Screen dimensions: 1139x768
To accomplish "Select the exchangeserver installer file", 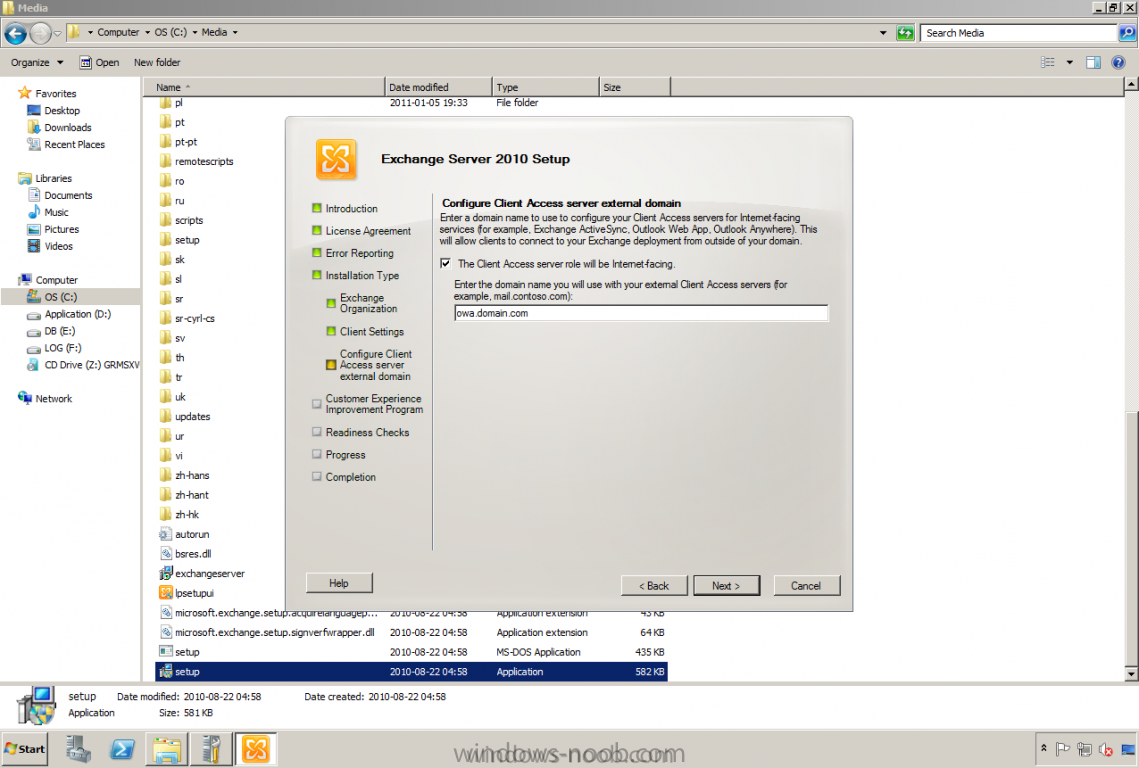I will point(202,573).
